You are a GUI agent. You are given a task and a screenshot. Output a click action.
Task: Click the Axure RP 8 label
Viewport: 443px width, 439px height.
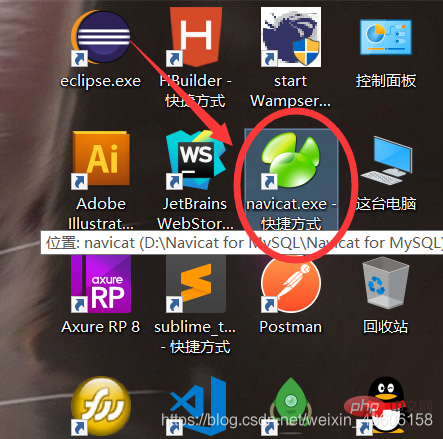100,327
